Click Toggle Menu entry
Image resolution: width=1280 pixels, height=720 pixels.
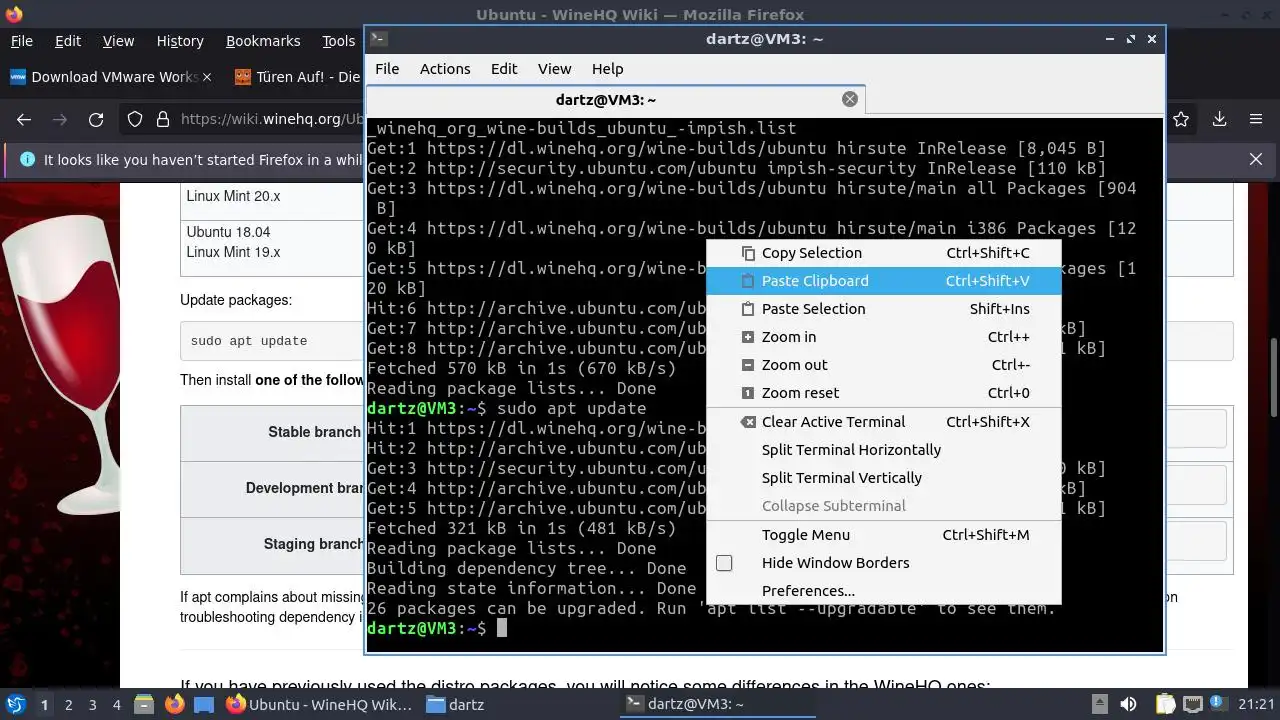(x=884, y=535)
